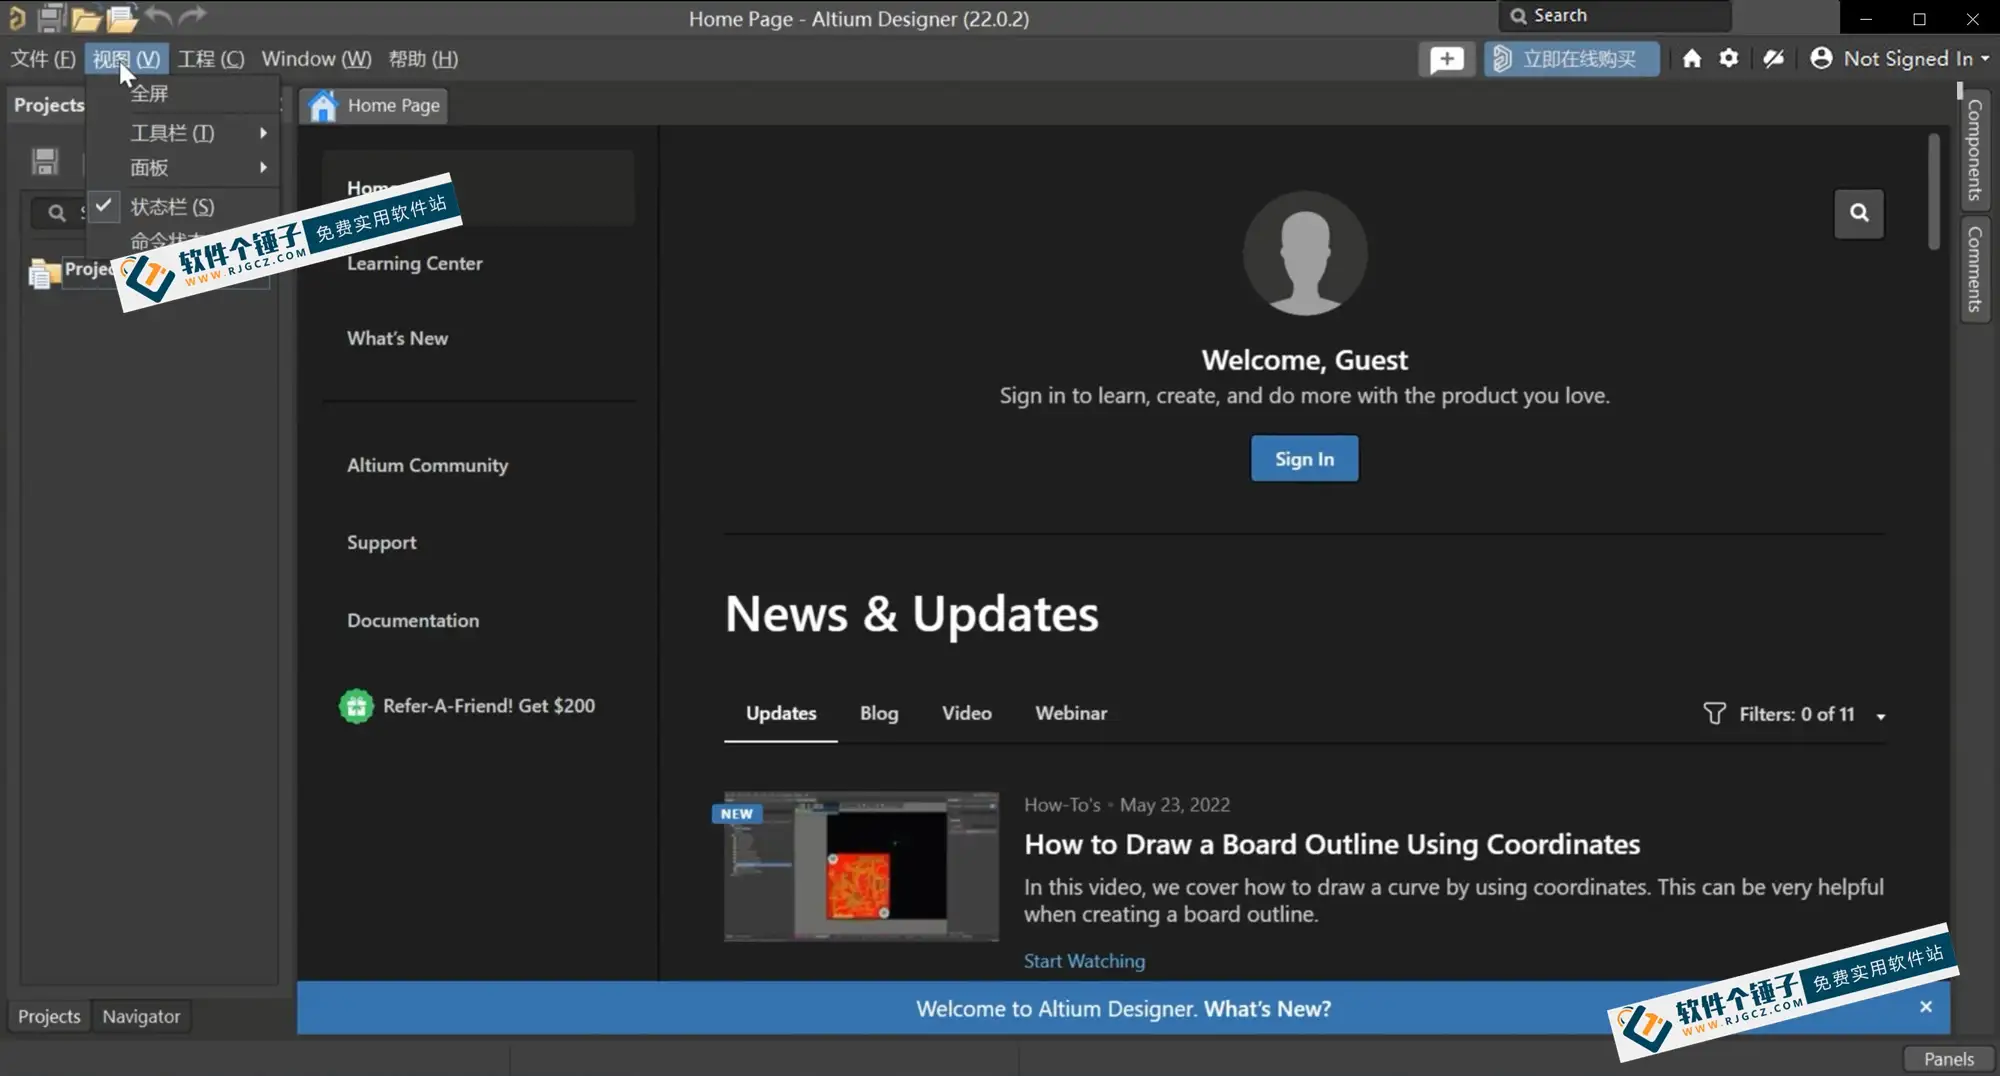Click the feedback plus-bubble icon in the top bar

[x=1446, y=59]
